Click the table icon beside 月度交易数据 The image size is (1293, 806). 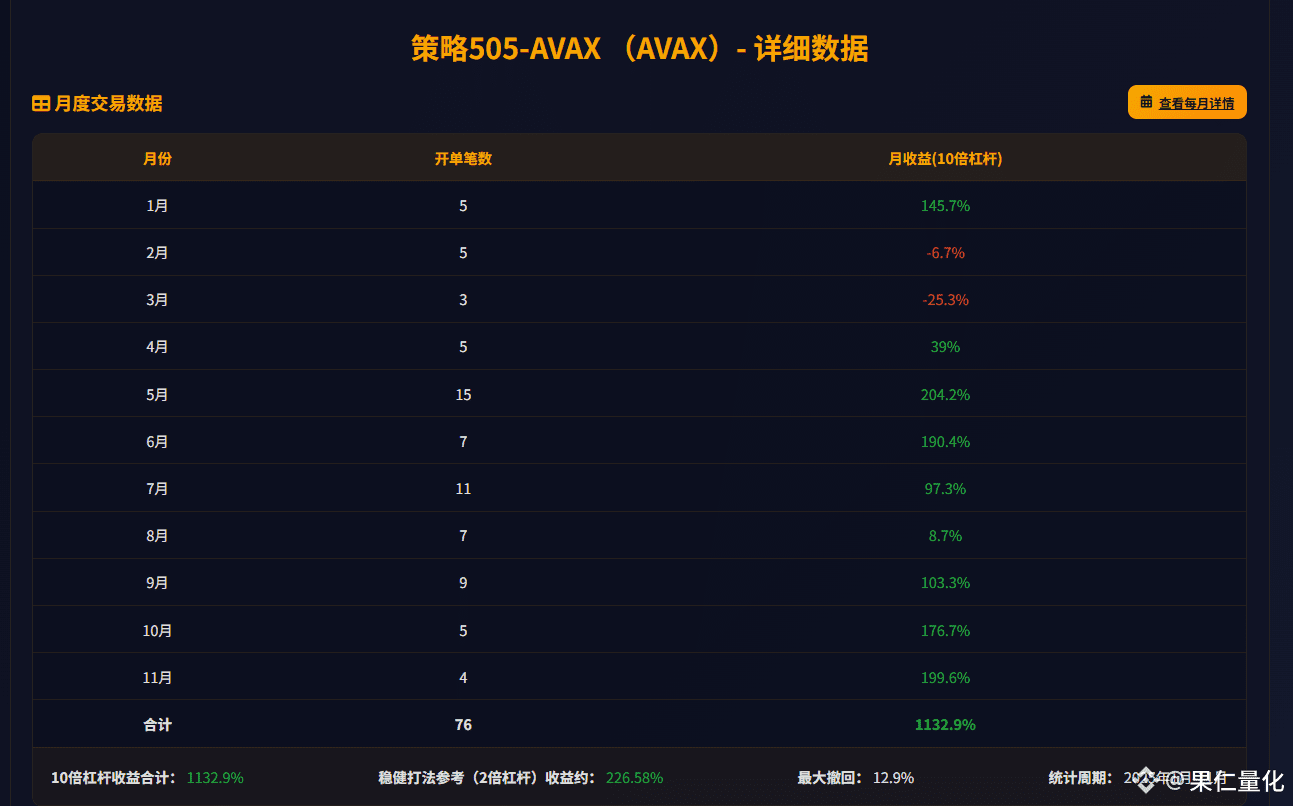click(x=41, y=104)
